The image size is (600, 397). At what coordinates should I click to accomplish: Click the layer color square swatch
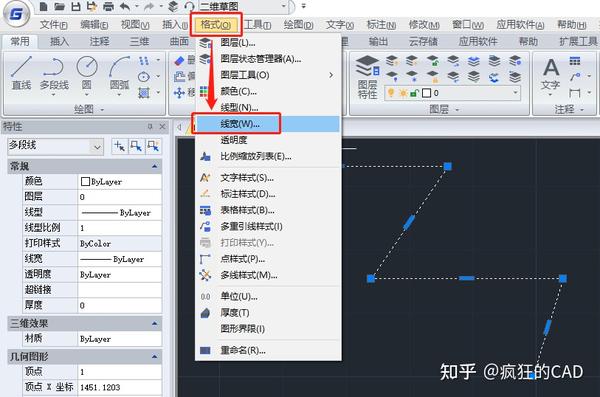[426, 93]
